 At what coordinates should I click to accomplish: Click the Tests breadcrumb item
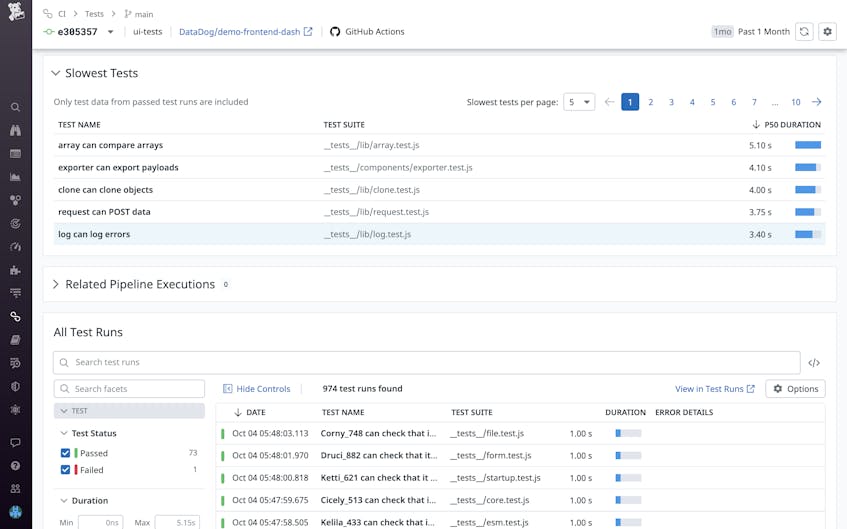[94, 14]
